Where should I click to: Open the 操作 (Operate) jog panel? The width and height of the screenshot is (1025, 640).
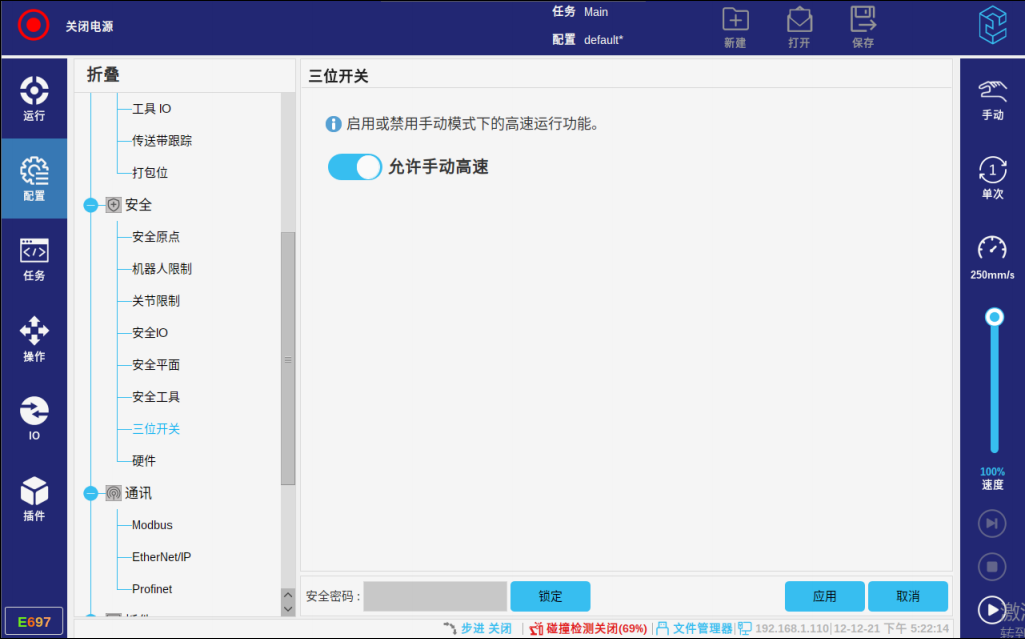coord(34,339)
